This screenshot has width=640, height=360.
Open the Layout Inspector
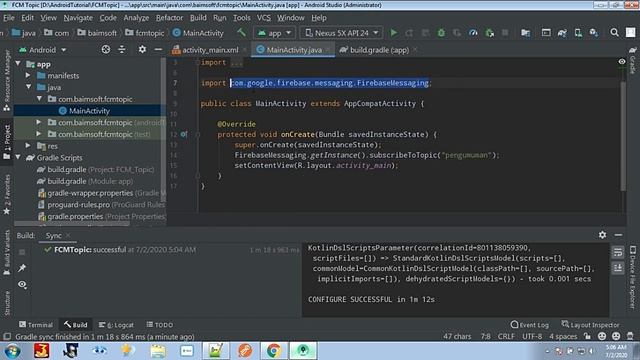coord(590,325)
